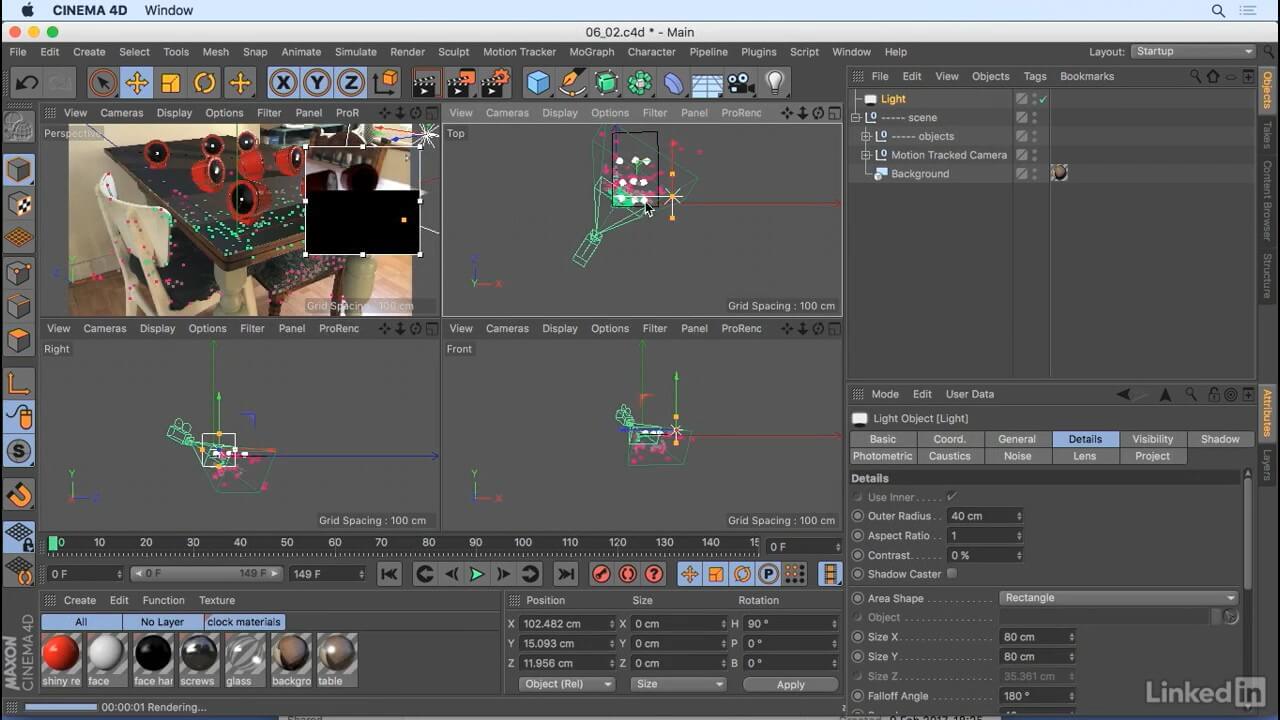Switch to the Shadow tab
This screenshot has width=1280, height=720.
coord(1219,439)
